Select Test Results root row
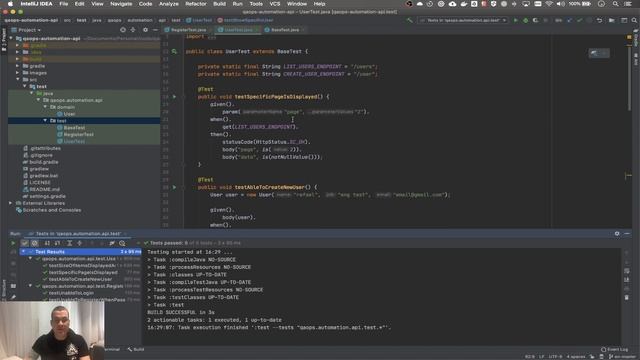 [80, 252]
